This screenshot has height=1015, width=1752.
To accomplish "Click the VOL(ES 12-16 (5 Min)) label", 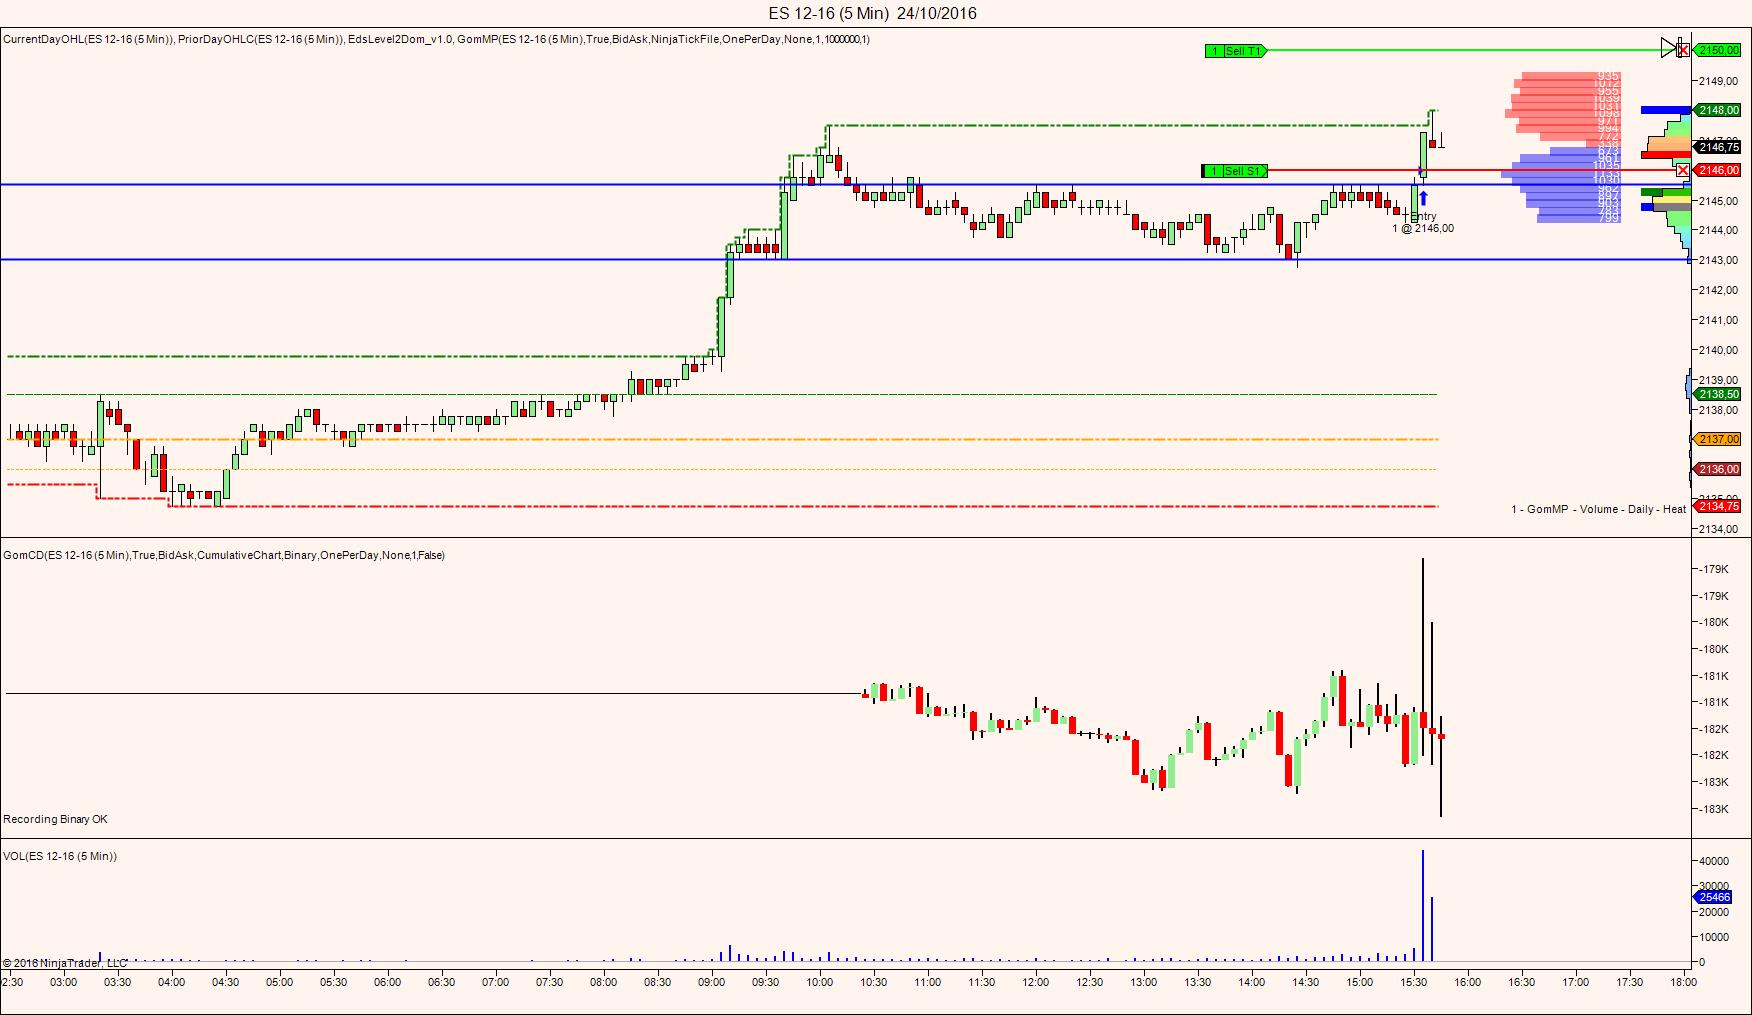I will [60, 856].
